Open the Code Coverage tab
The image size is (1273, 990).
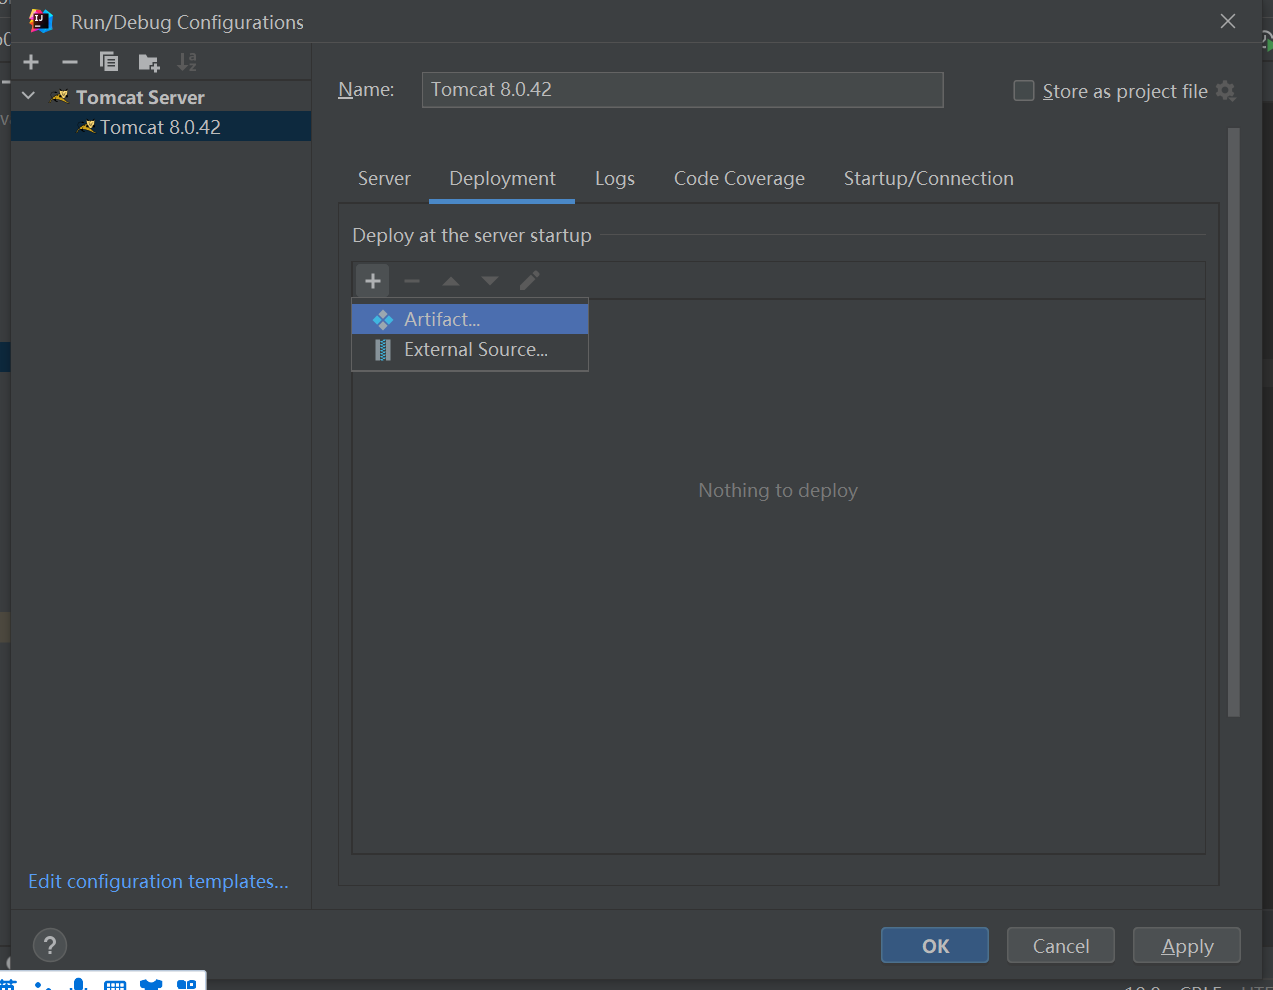[739, 178]
